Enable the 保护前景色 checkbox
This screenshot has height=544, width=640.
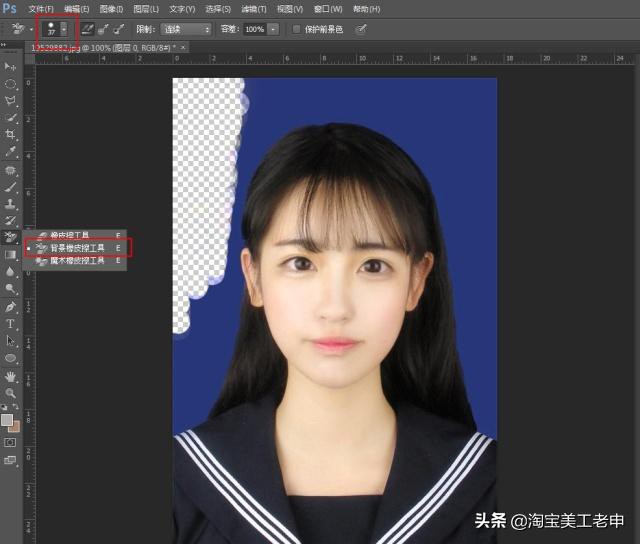click(x=296, y=30)
